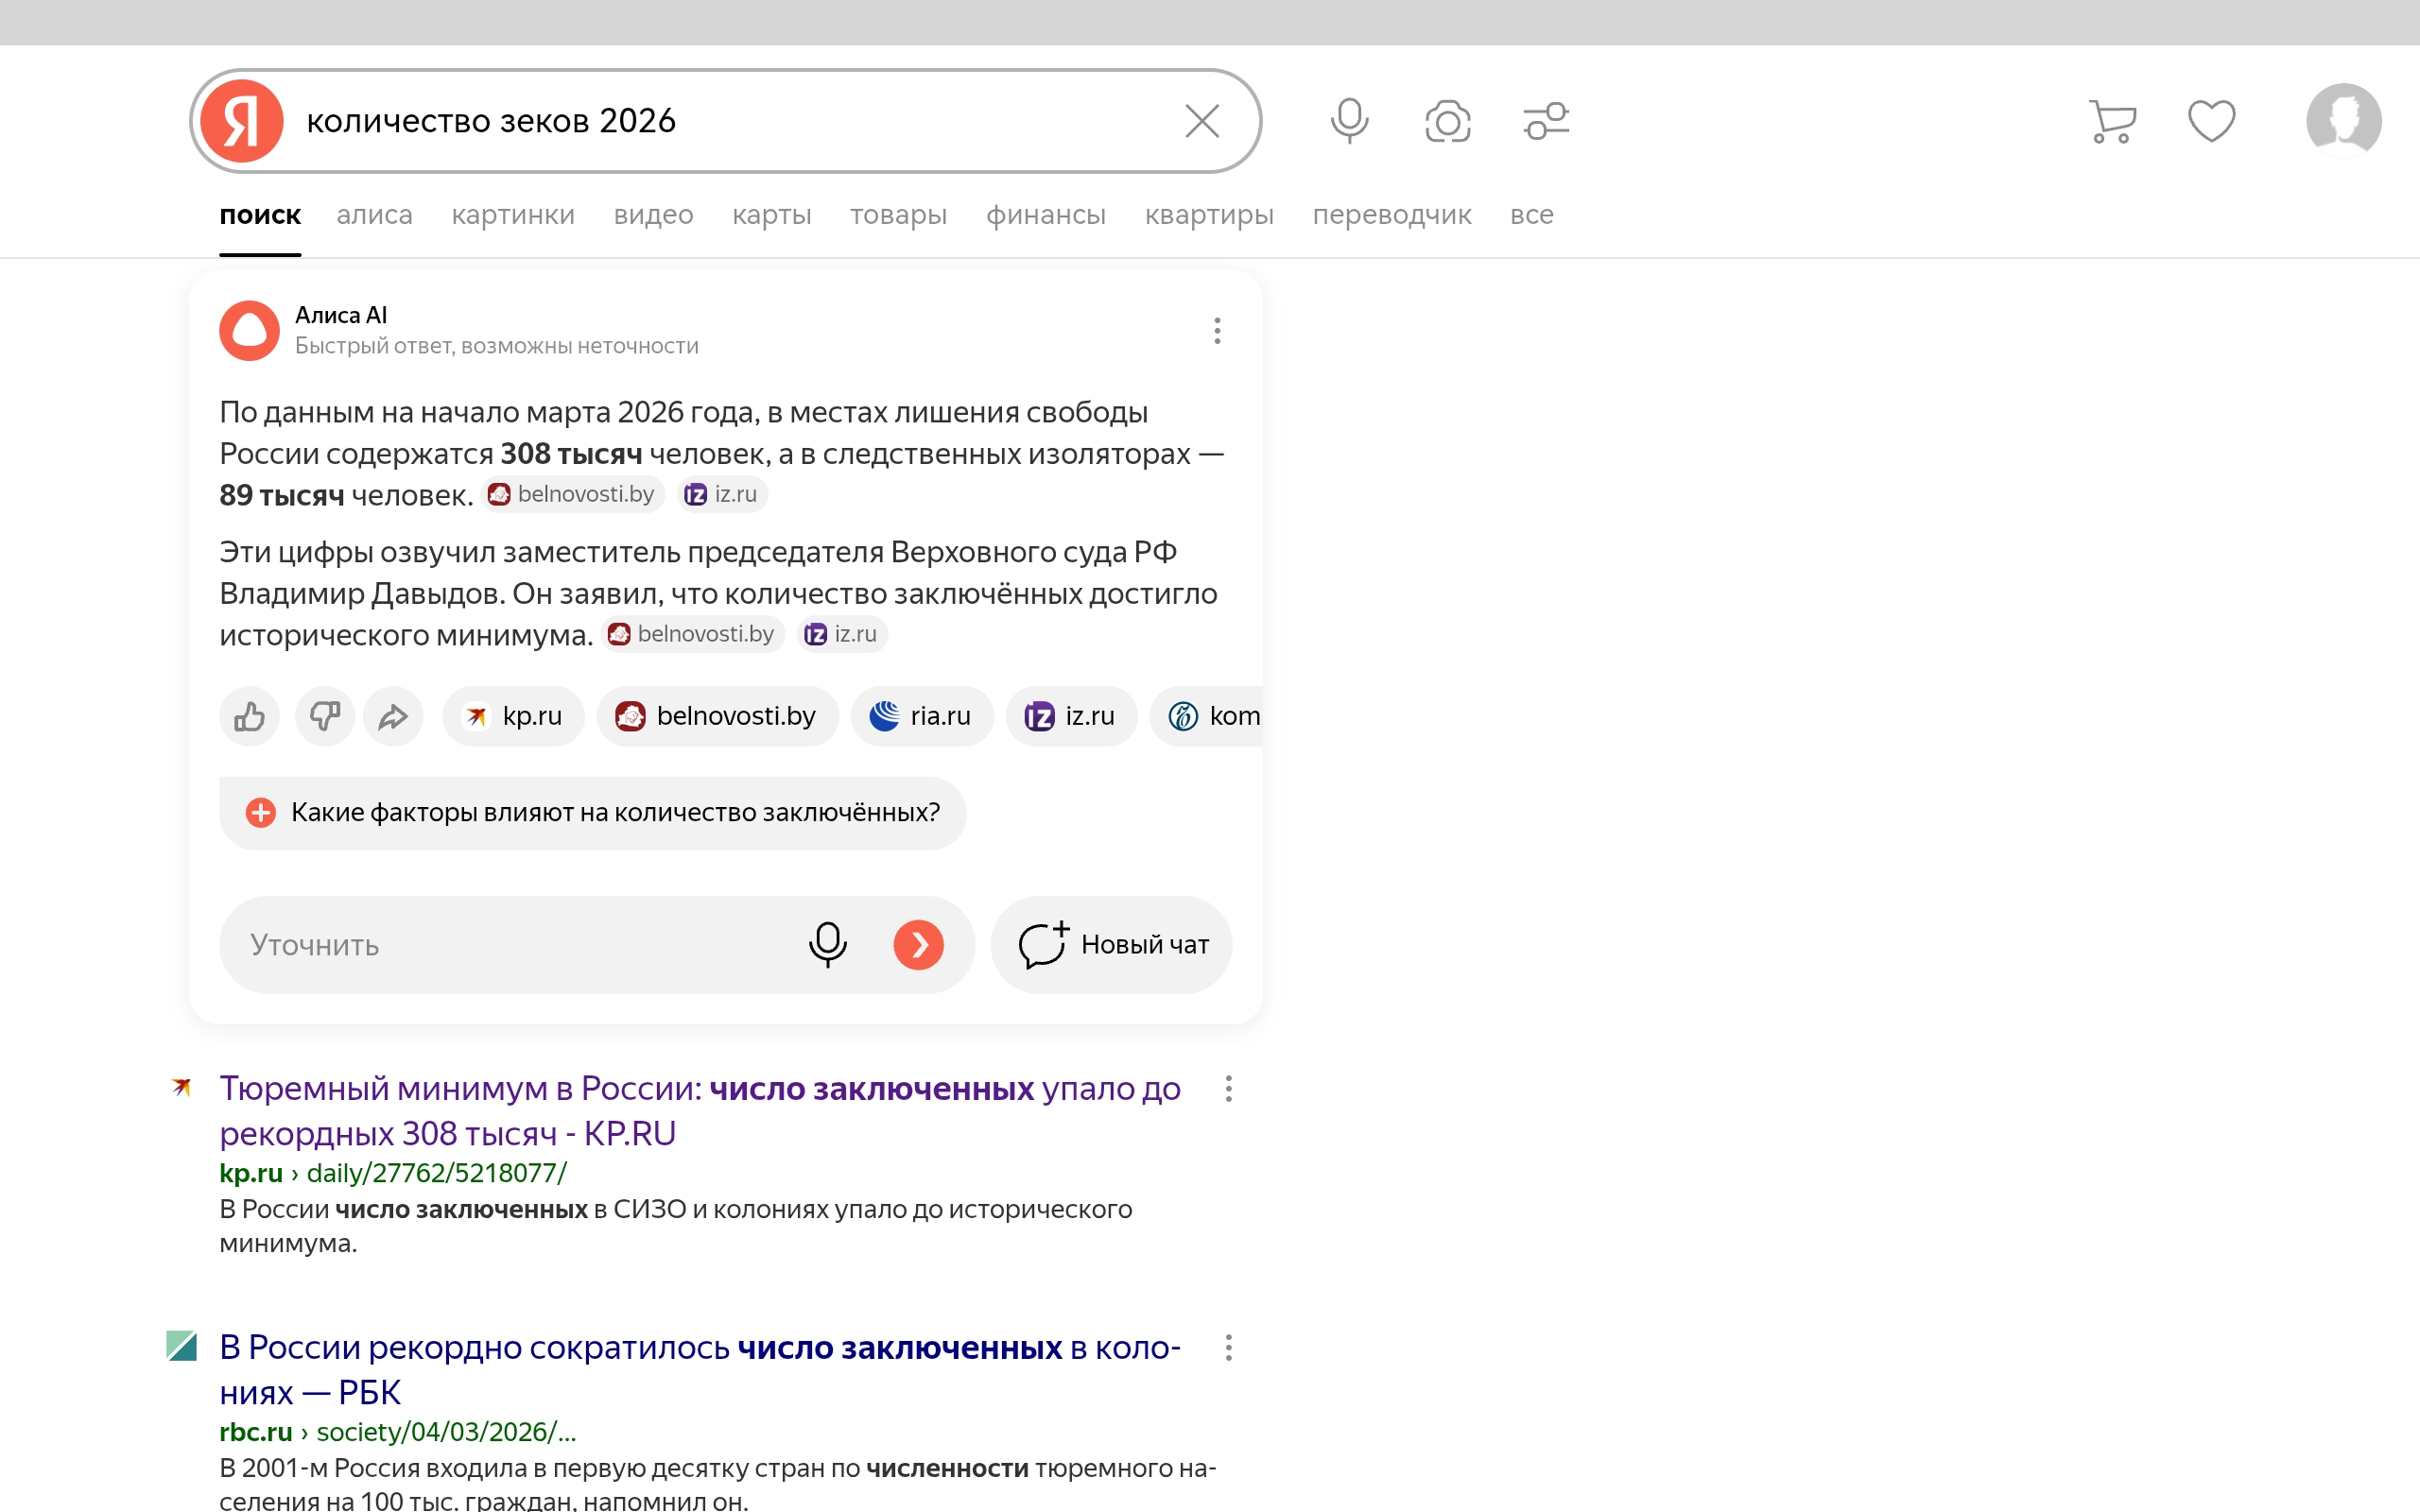Open favorites heart icon
The width and height of the screenshot is (2420, 1512).
(2211, 121)
